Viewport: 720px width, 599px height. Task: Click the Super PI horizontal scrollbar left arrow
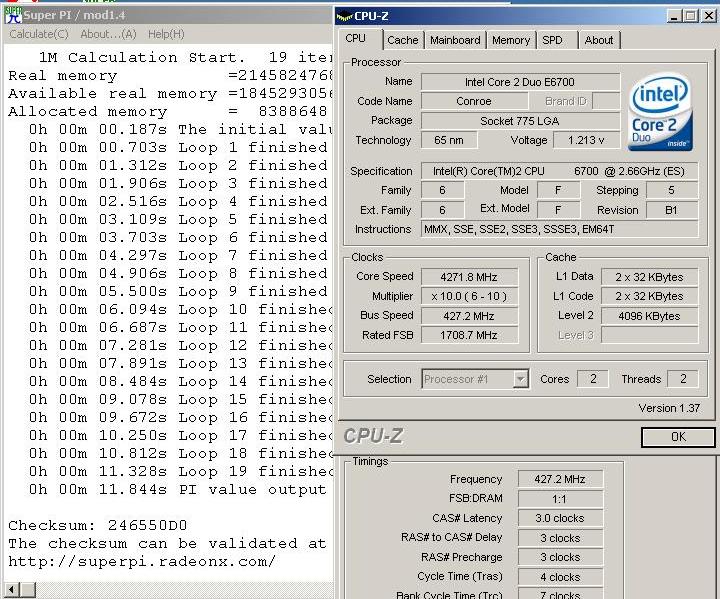(12, 589)
